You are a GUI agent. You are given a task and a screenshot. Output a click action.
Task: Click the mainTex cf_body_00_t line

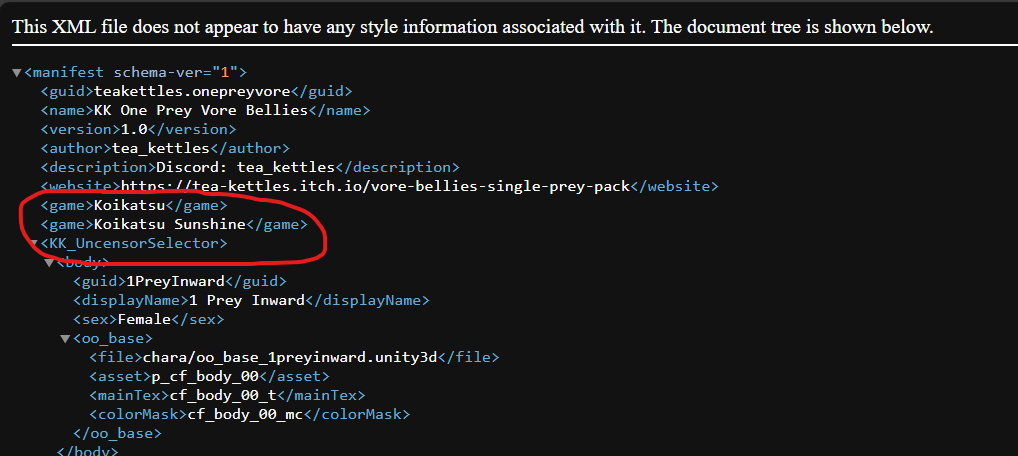tap(227, 396)
